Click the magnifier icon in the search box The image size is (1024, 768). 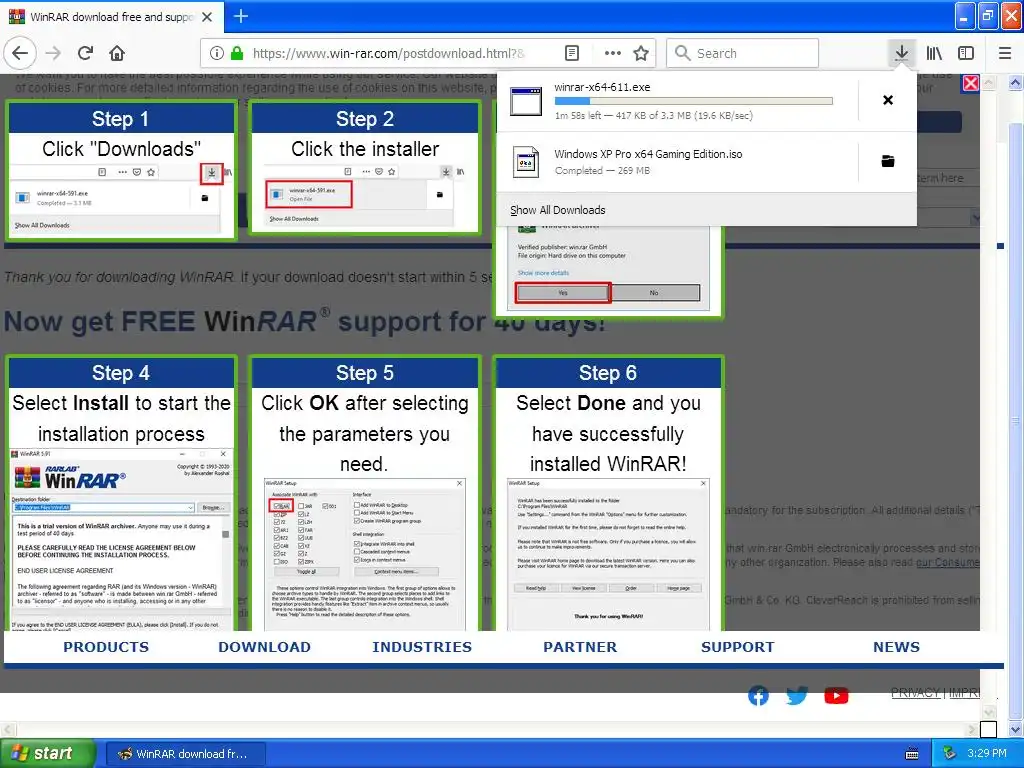pos(682,53)
